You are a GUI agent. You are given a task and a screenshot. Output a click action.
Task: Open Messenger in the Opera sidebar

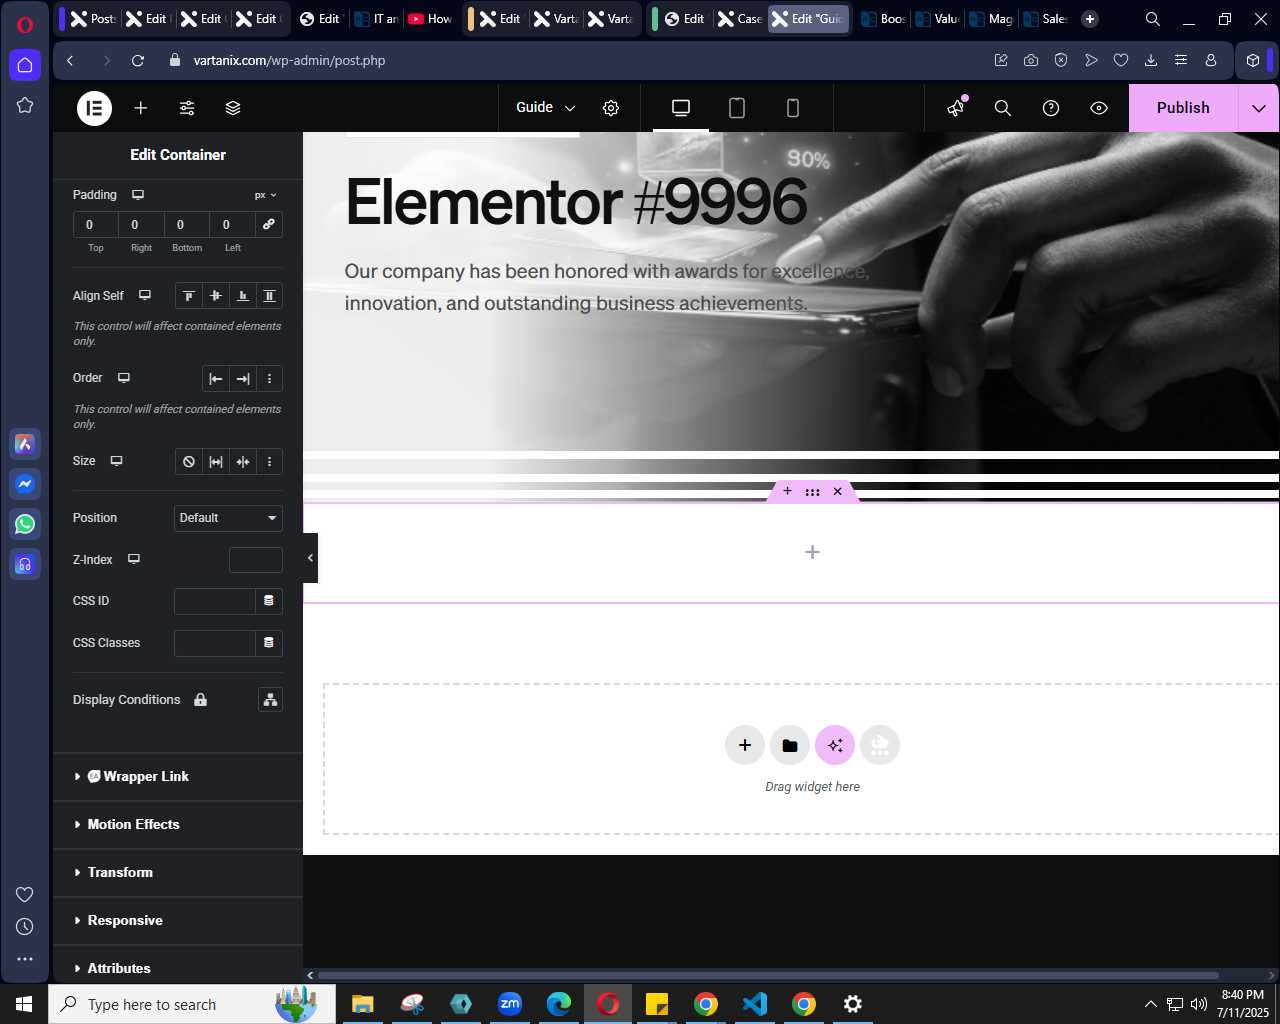[25, 484]
